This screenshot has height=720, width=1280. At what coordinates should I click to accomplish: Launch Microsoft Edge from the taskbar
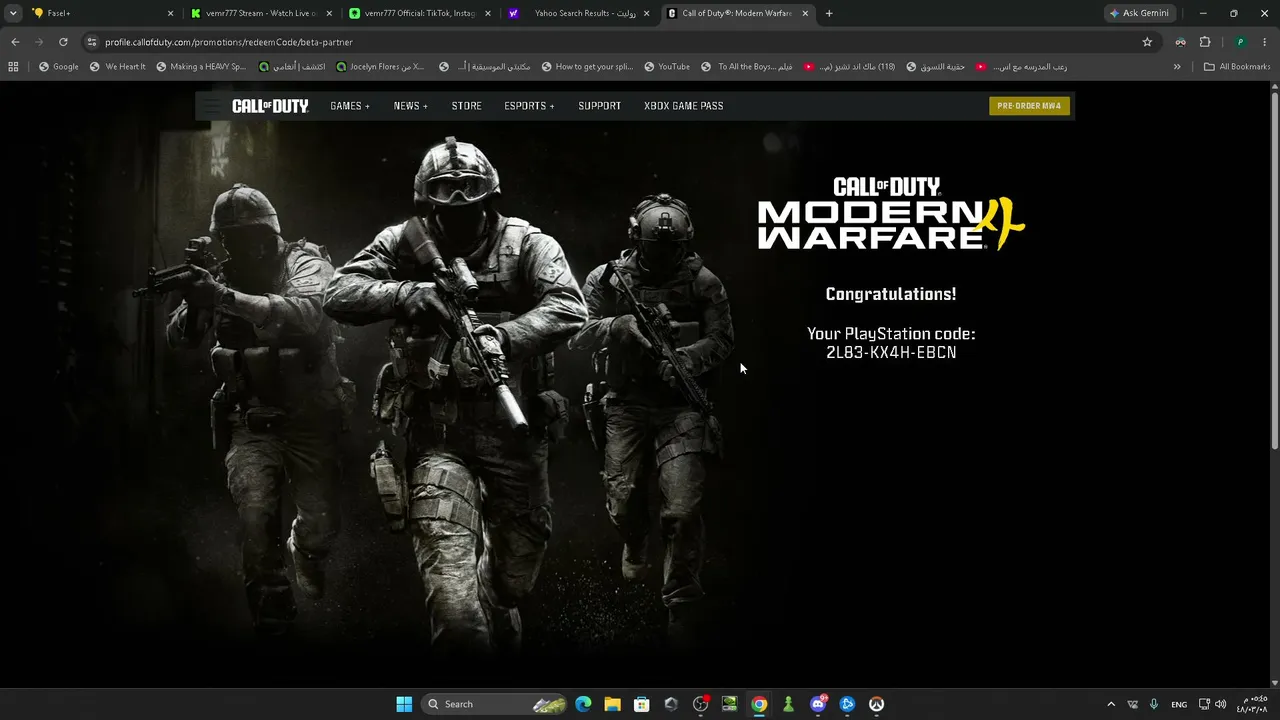(583, 704)
